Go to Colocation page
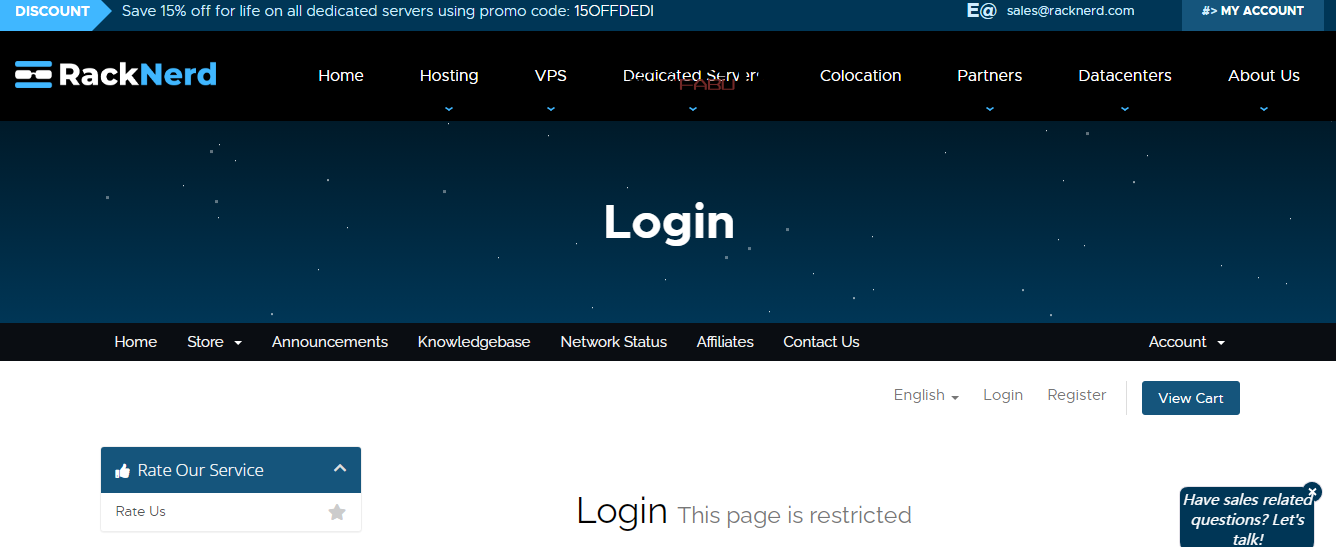Viewport: 1336px width, 547px height. point(860,76)
